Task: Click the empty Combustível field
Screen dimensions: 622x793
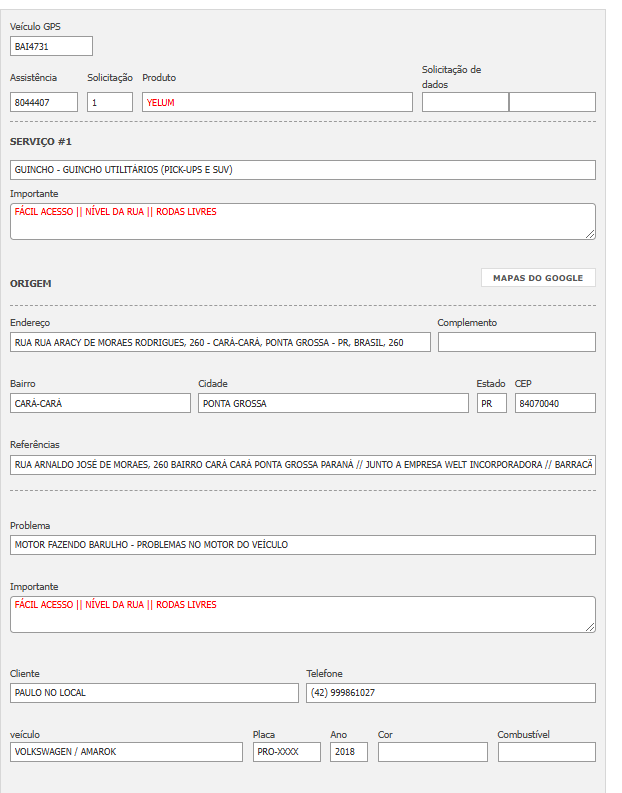Action: [546, 752]
